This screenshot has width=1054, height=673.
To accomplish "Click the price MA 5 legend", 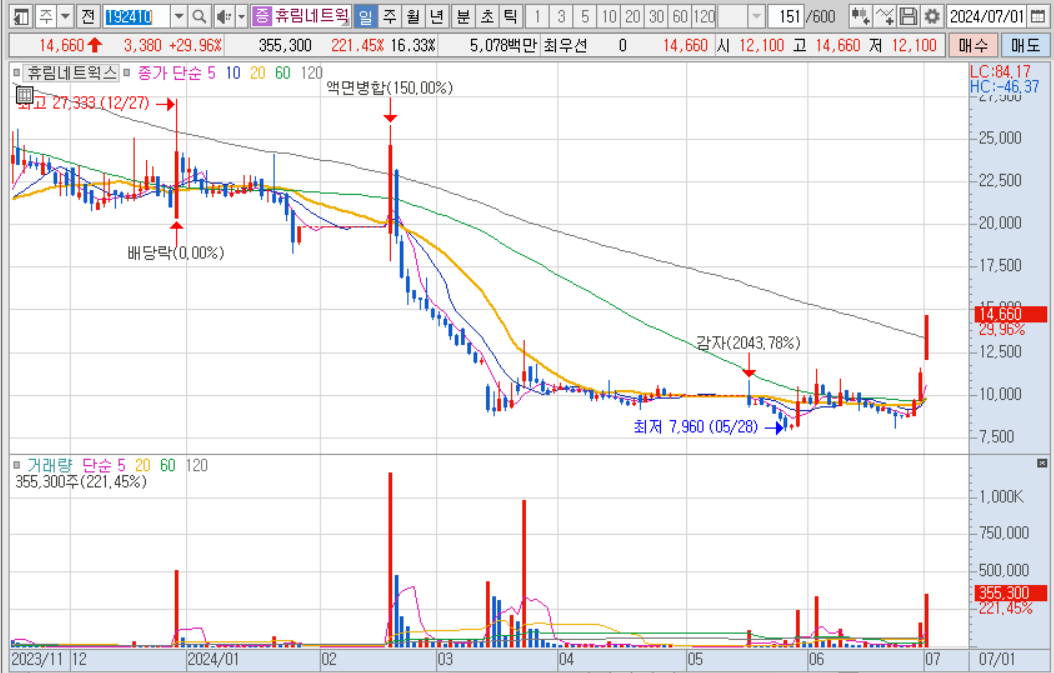I will coord(211,73).
